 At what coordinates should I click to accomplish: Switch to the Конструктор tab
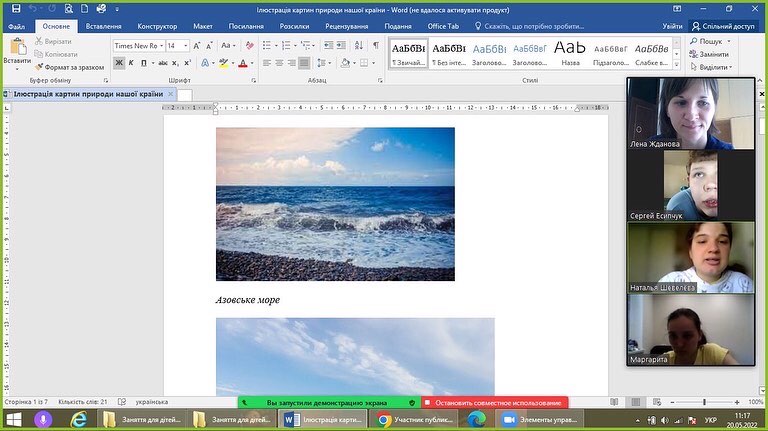tap(157, 26)
